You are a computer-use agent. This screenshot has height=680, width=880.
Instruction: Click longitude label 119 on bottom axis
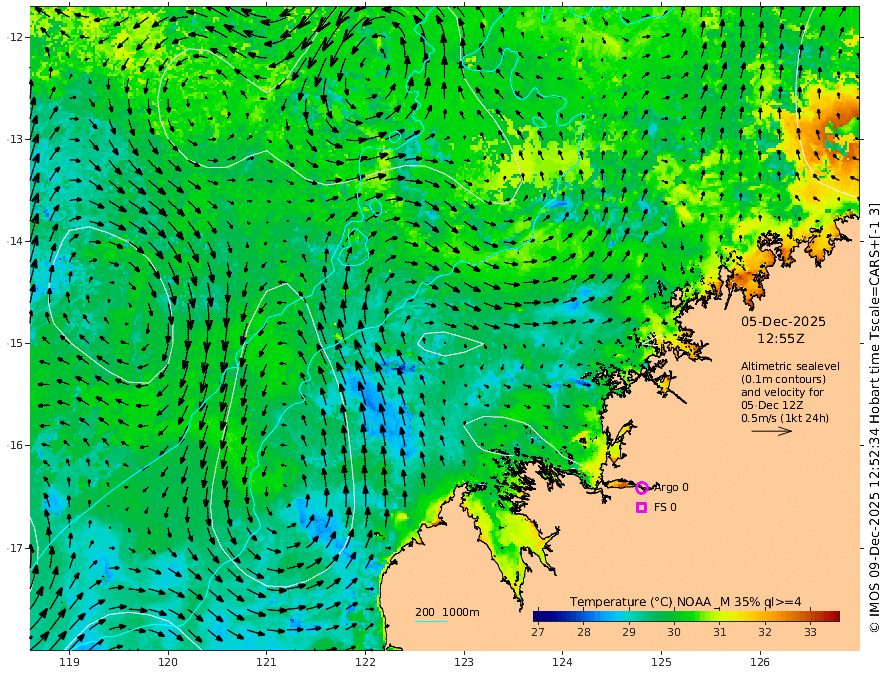69,662
